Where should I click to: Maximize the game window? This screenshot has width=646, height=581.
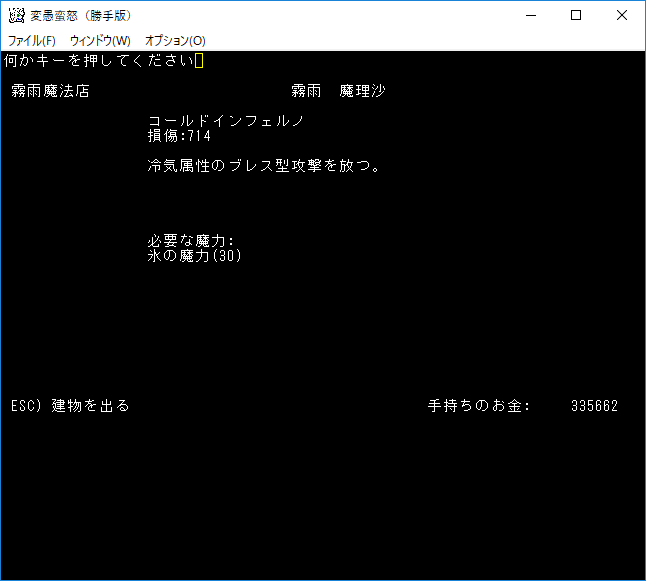tap(576, 16)
